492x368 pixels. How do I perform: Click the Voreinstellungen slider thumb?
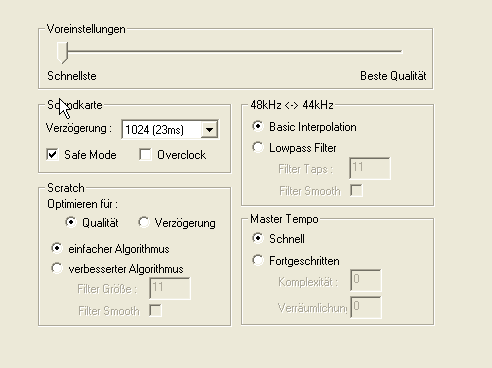(x=62, y=52)
